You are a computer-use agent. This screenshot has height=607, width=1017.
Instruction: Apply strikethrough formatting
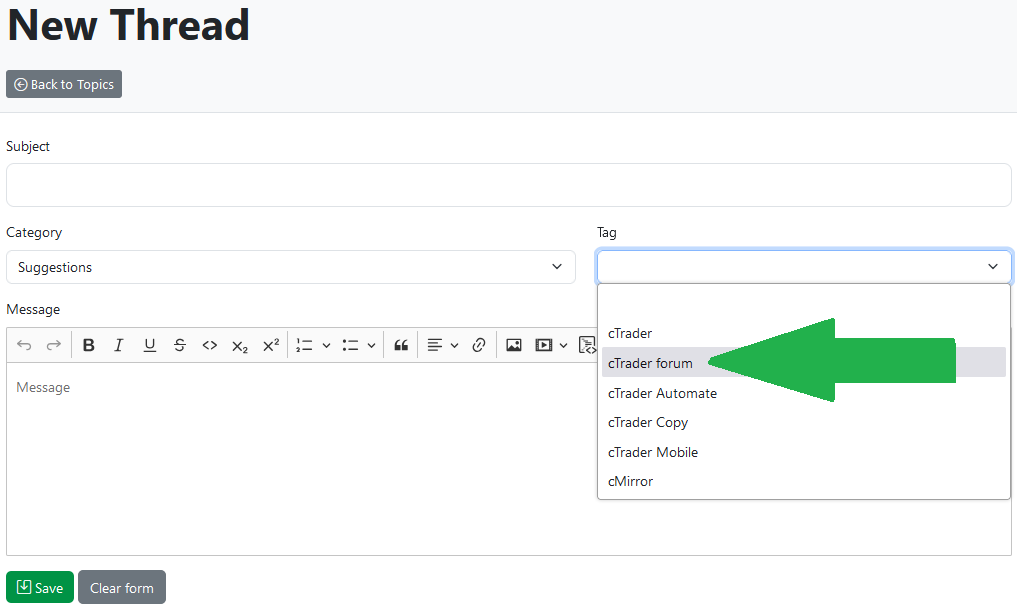pyautogui.click(x=180, y=345)
